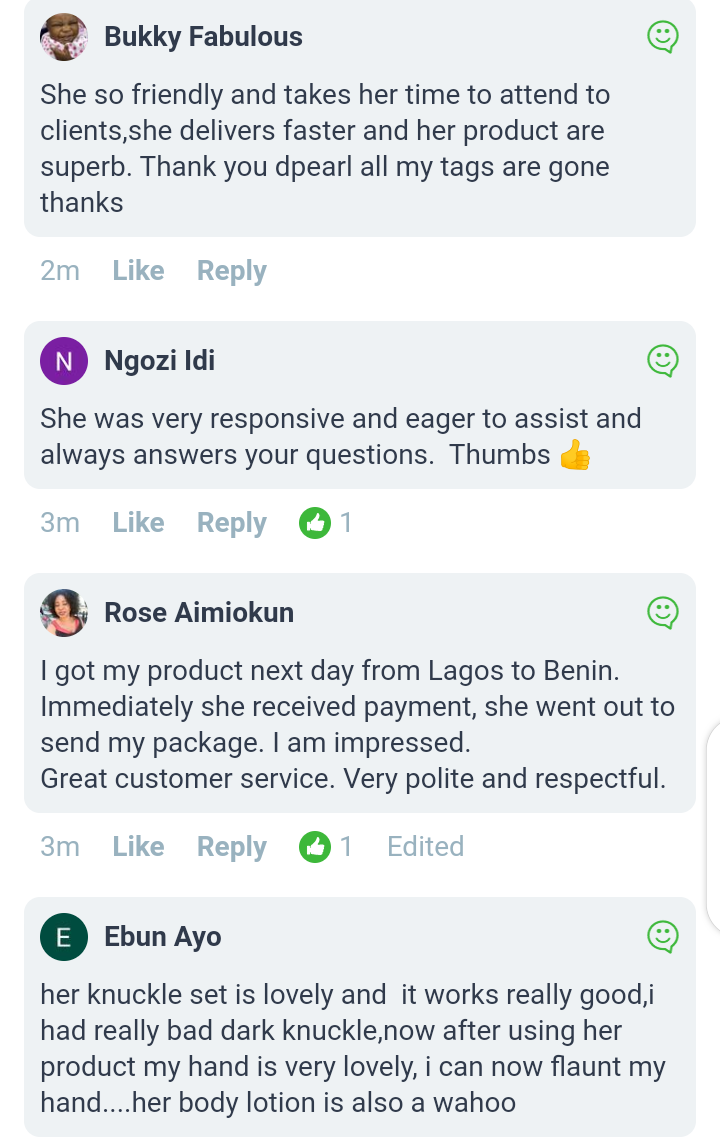Open like reaction count on Ngozi Idi comment
The width and height of the screenshot is (720, 1137).
coord(326,523)
